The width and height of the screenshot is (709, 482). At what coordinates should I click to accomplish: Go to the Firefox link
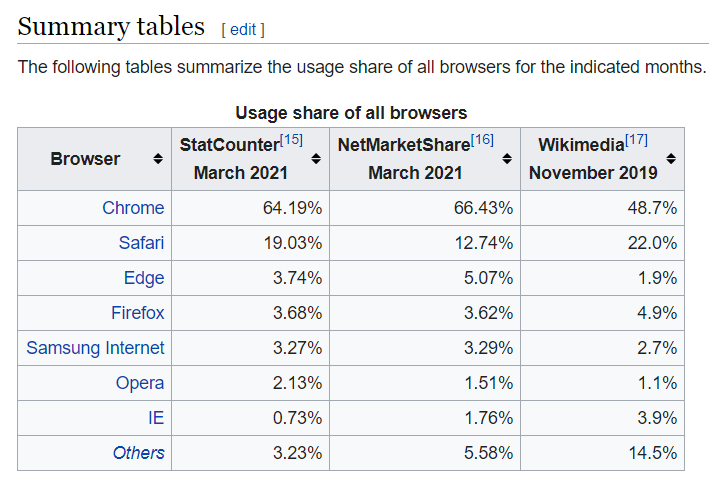tap(138, 313)
